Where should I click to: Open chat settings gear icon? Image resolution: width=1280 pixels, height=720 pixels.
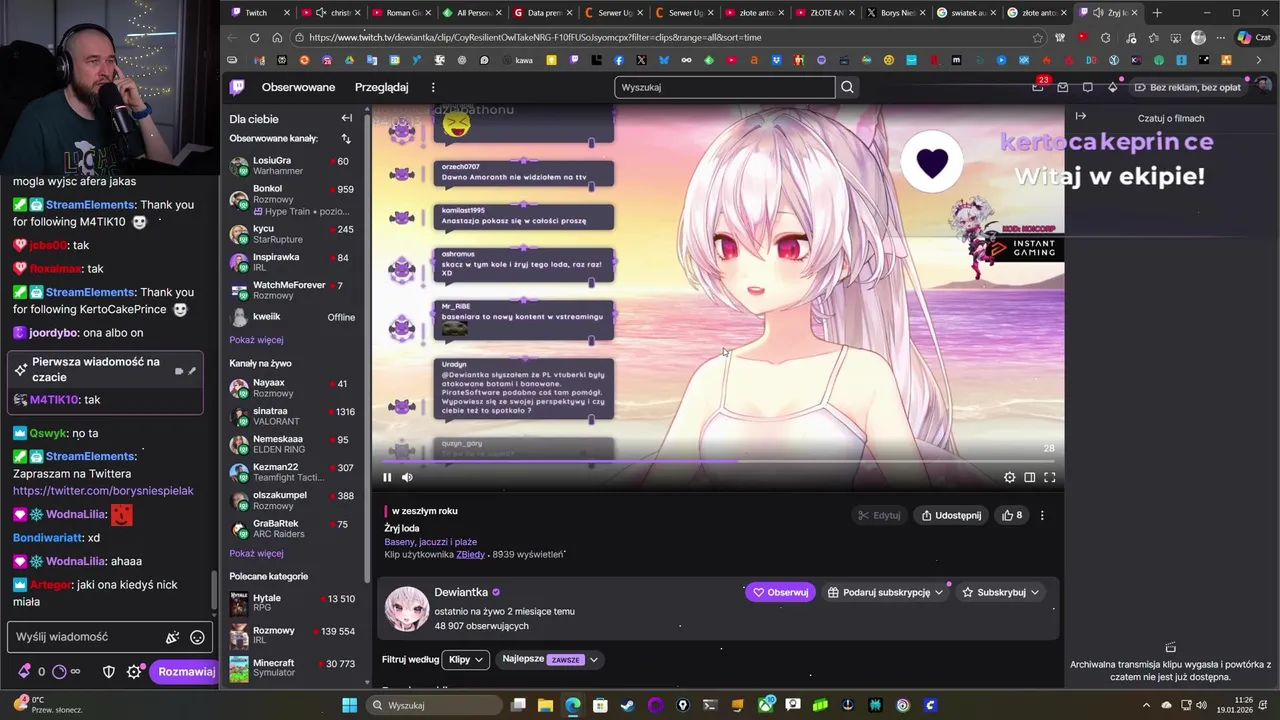tap(134, 672)
